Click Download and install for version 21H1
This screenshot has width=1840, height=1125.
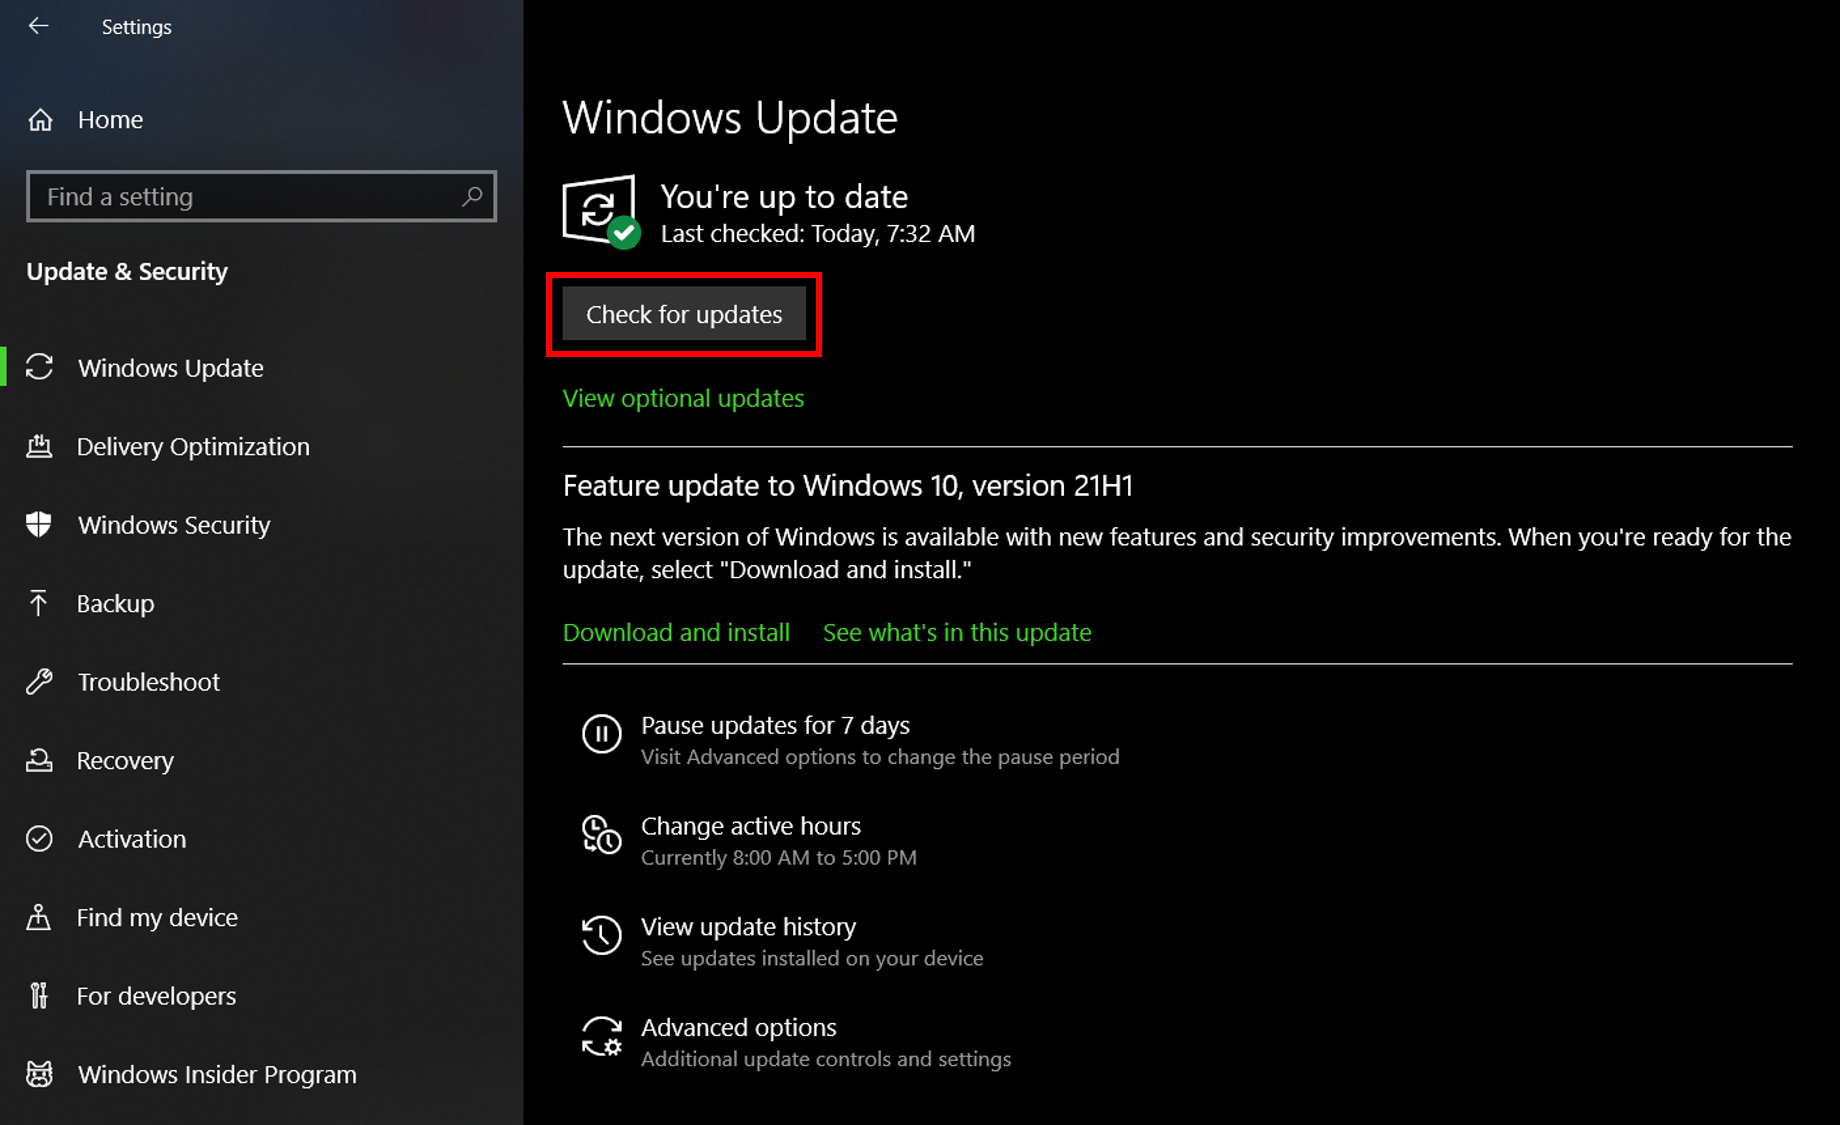[676, 632]
